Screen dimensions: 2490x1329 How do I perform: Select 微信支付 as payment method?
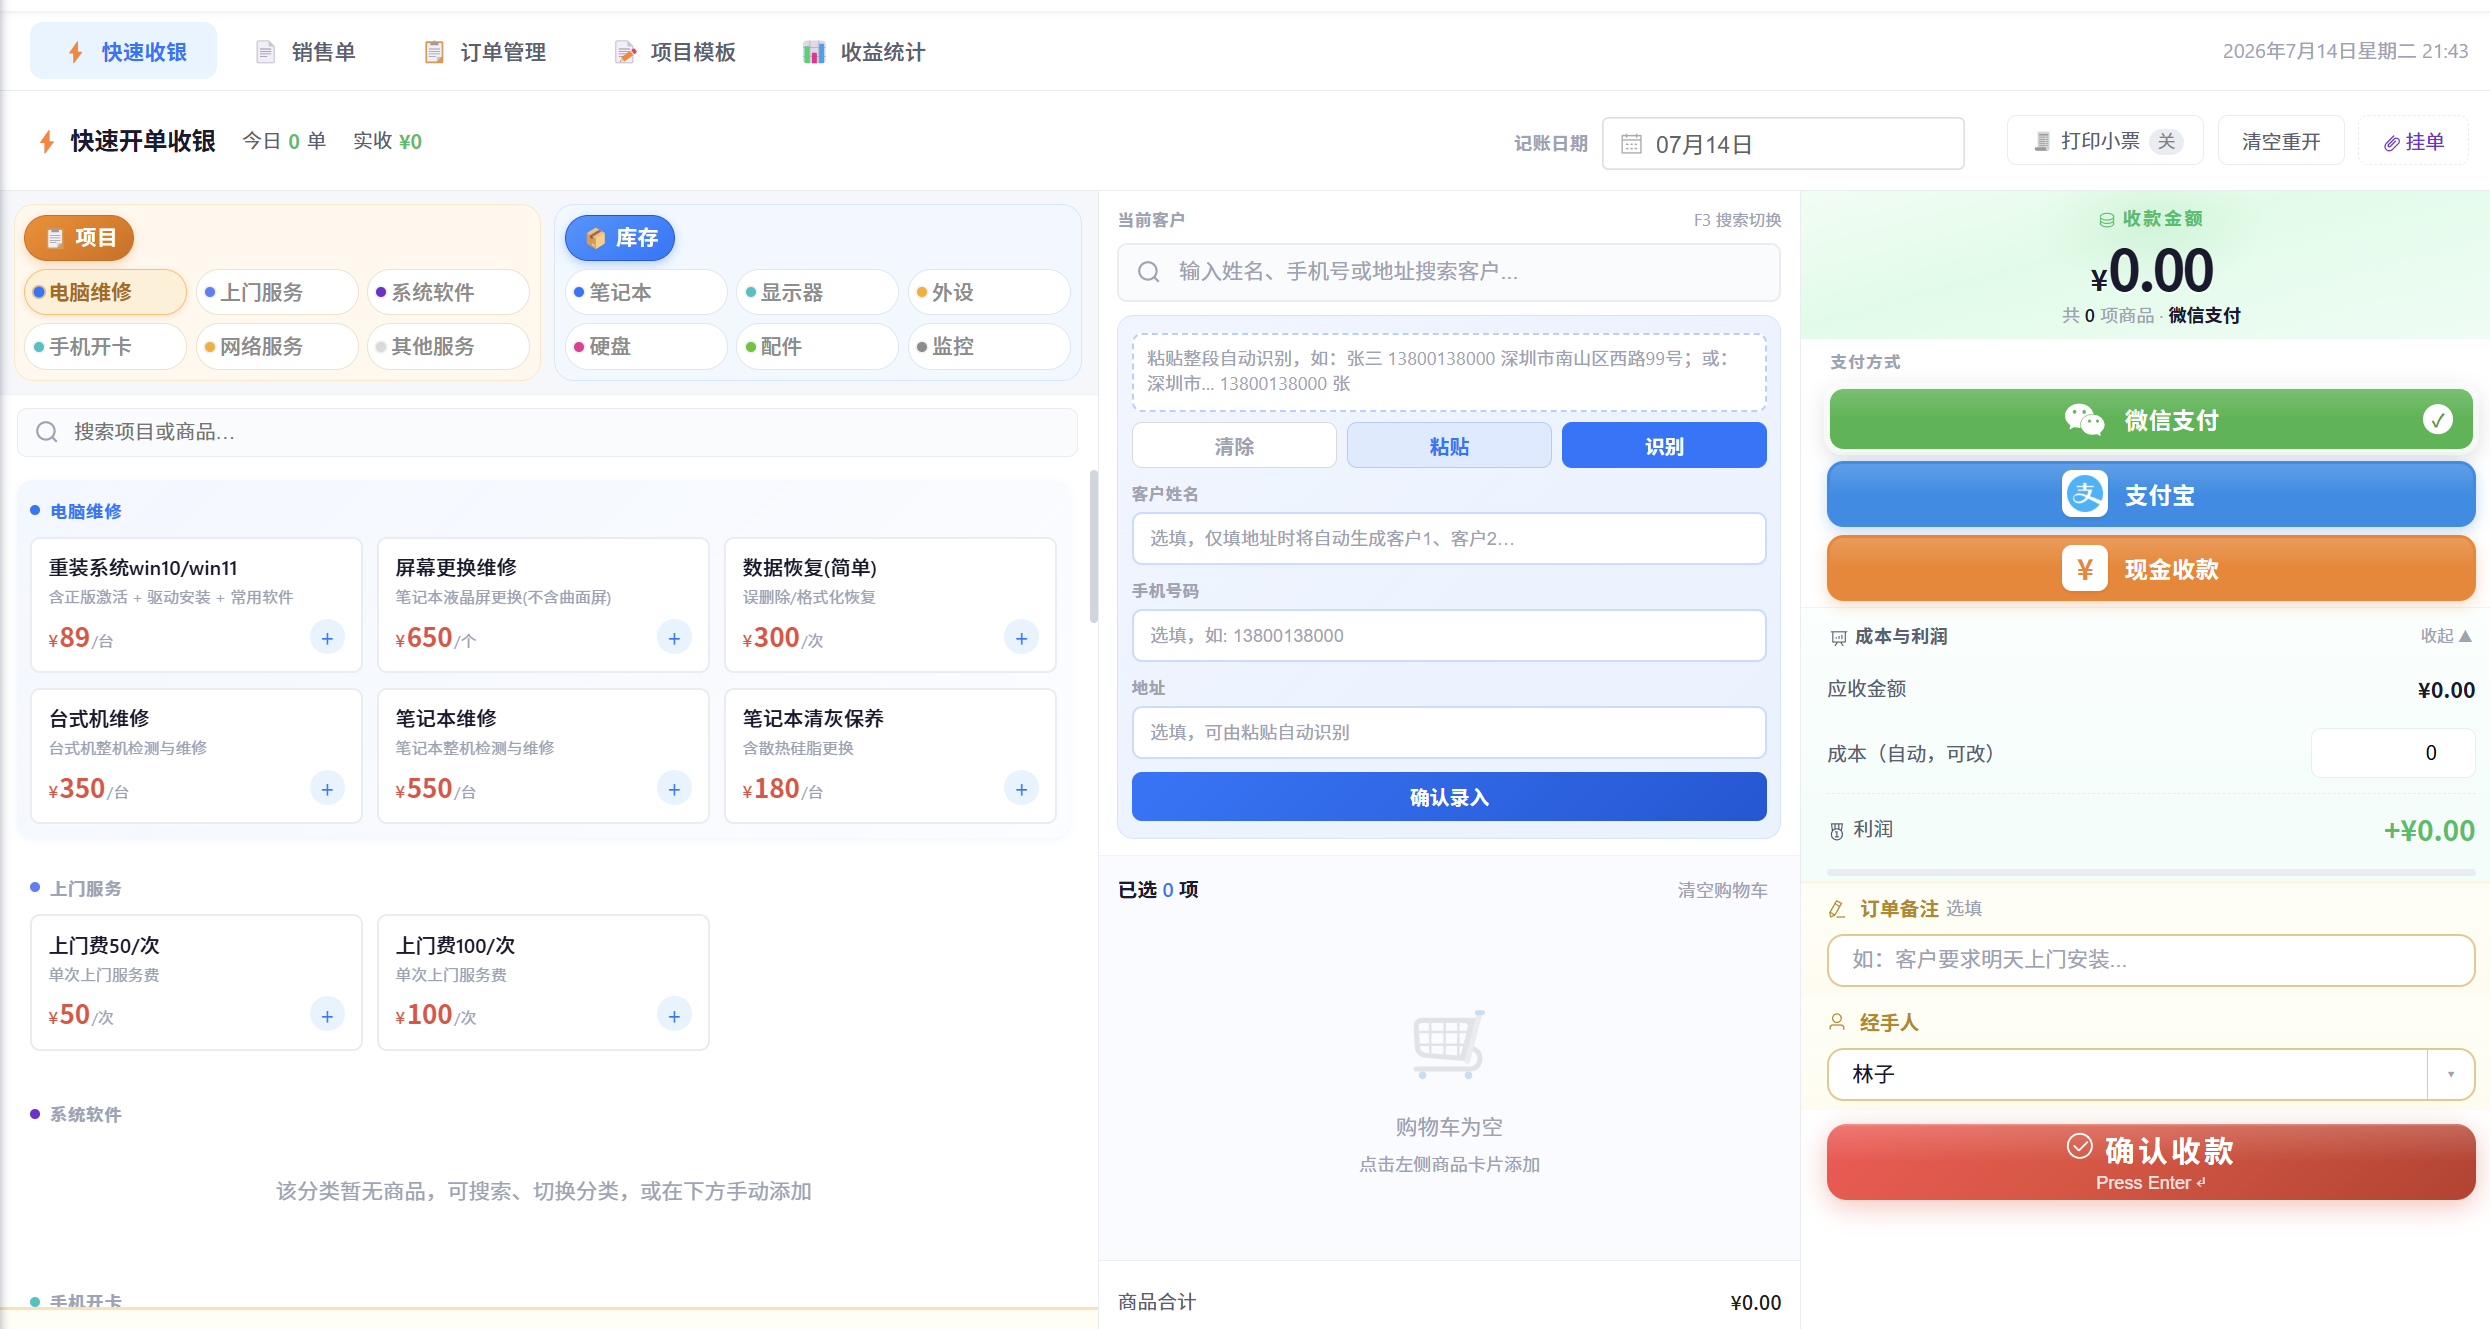point(2150,420)
